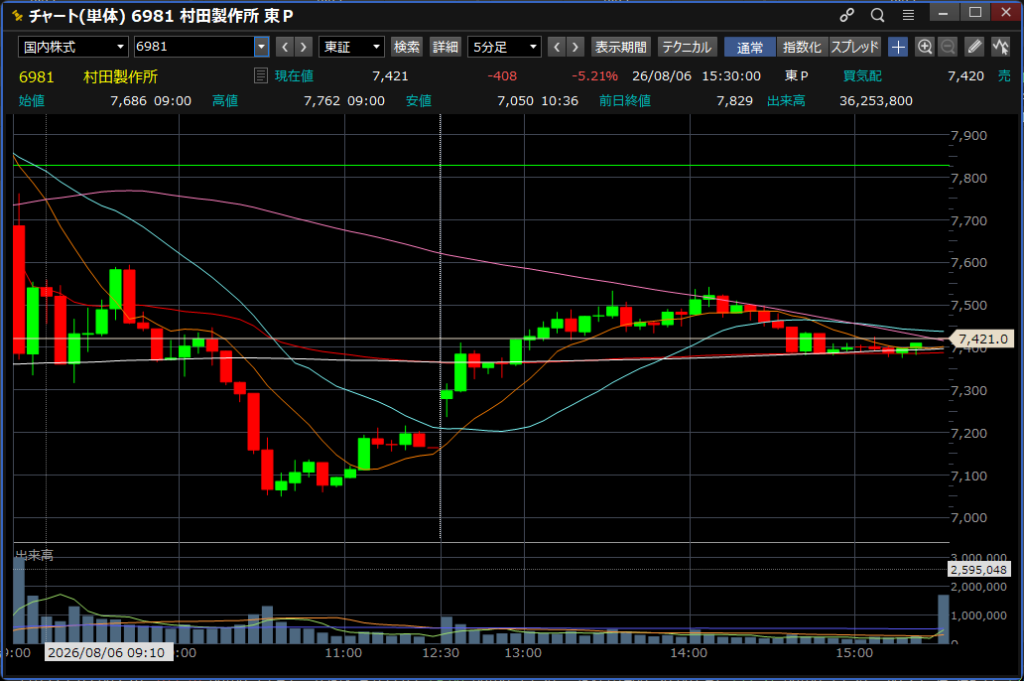Click the -5.21% change value
The width and height of the screenshot is (1024, 681).
click(x=594, y=76)
